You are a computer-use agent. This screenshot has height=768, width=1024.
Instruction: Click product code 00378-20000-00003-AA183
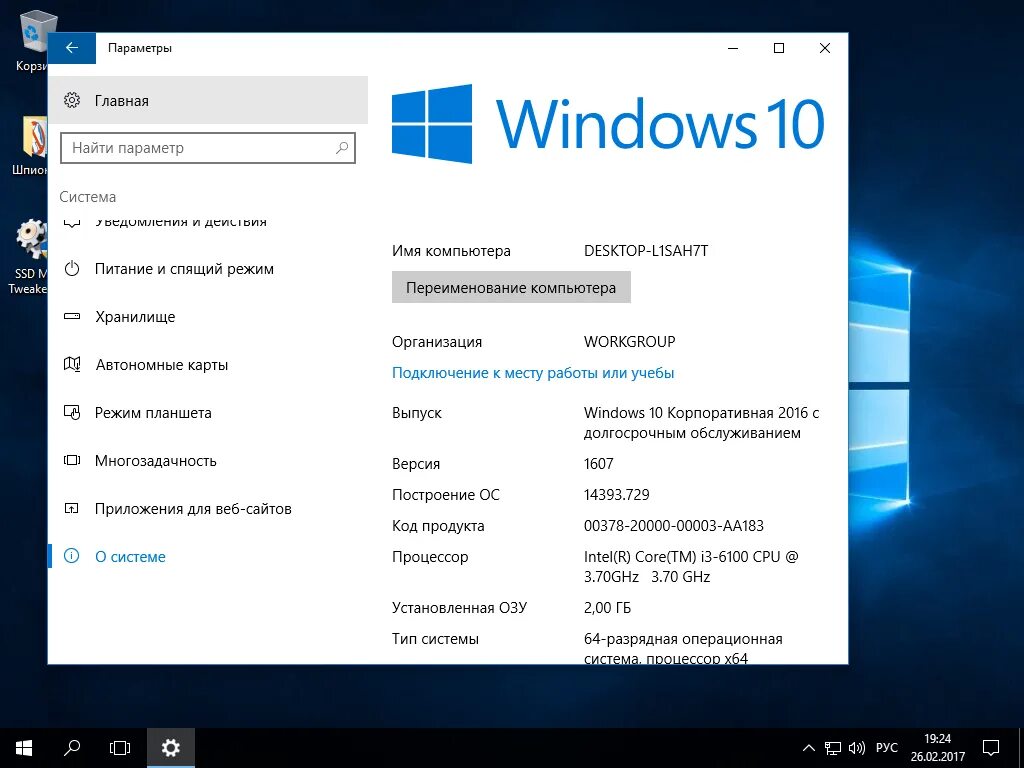674,526
